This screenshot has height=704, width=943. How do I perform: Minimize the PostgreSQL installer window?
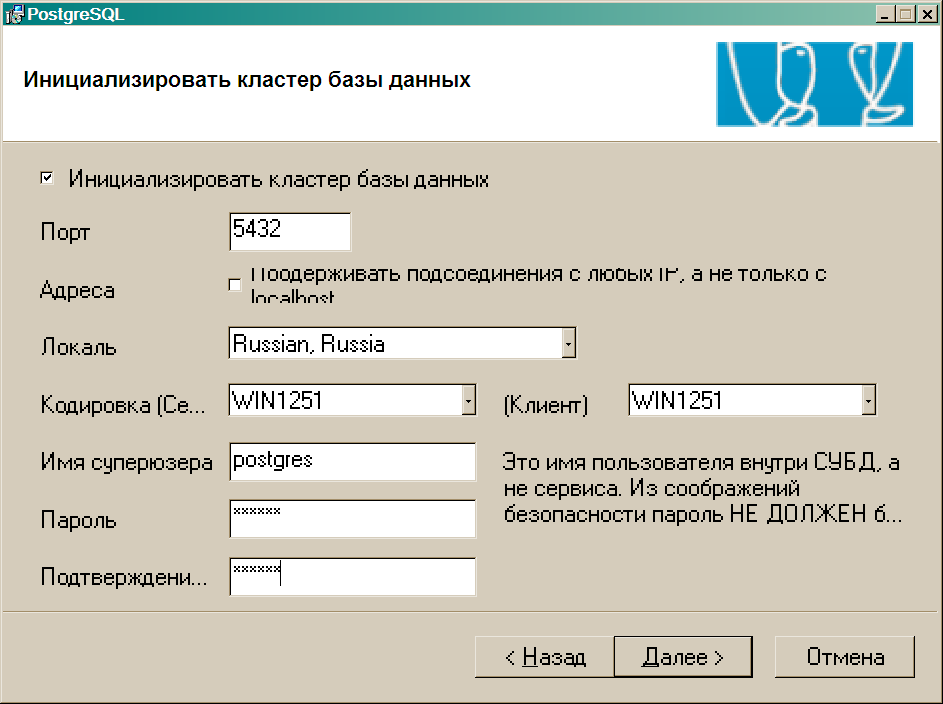(x=884, y=14)
